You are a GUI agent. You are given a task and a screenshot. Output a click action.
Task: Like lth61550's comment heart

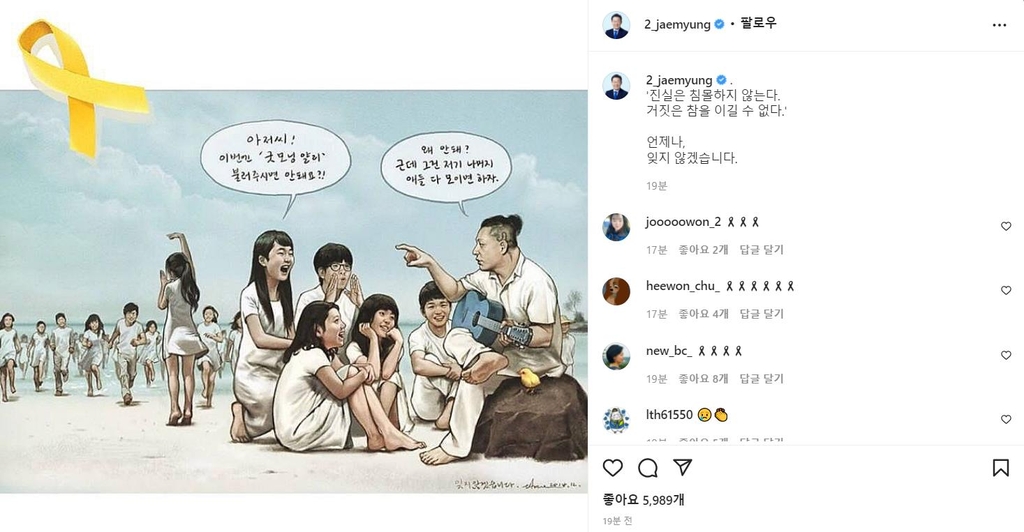1006,419
